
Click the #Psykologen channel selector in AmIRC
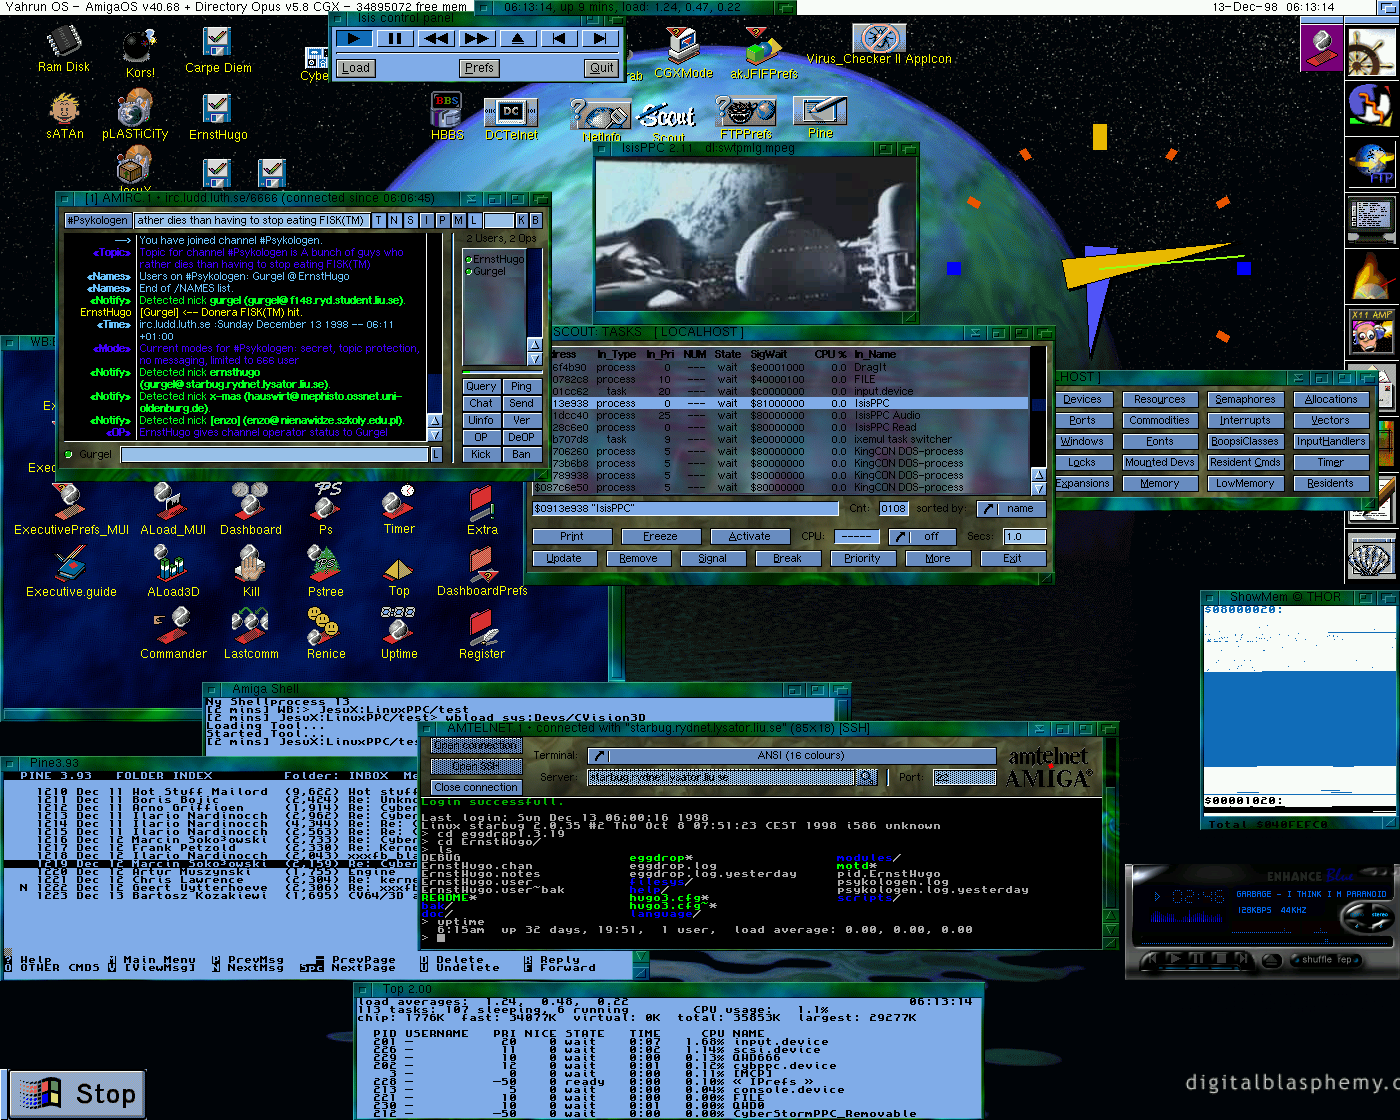click(98, 220)
